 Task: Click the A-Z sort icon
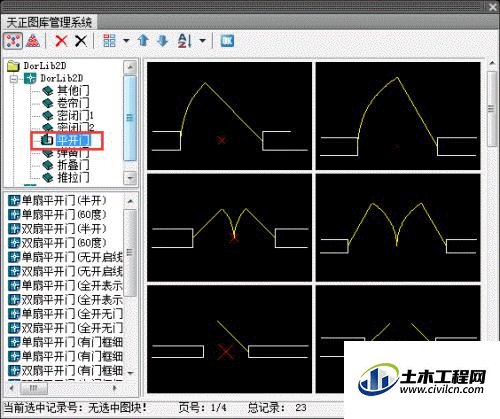pos(185,41)
